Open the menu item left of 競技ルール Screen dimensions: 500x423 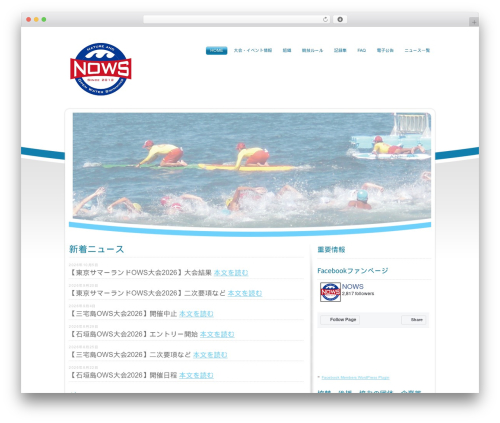pyautogui.click(x=287, y=50)
